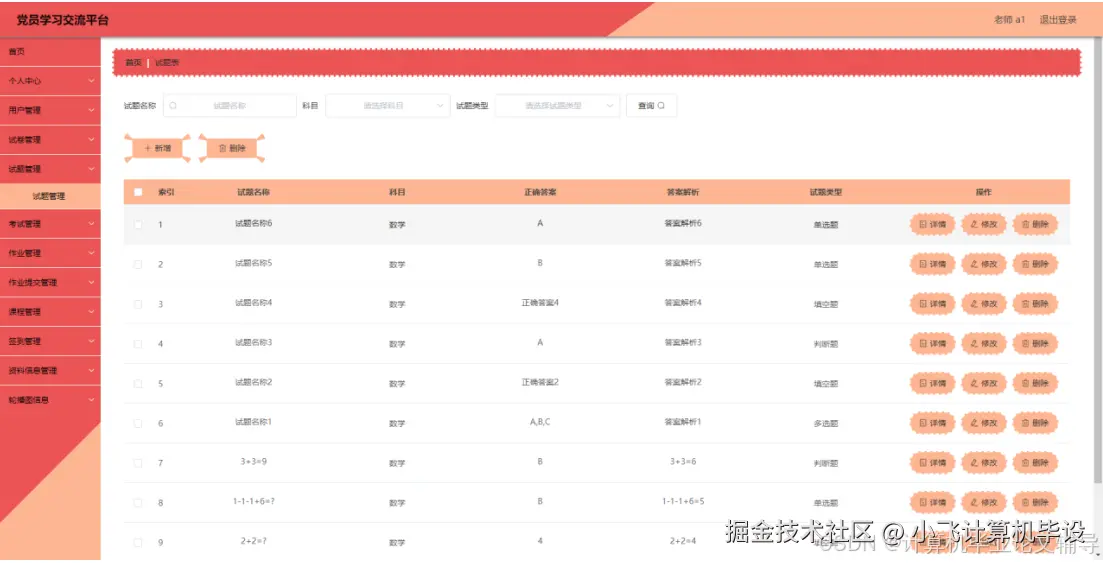The height and width of the screenshot is (563, 1103).
Task: Tick the 2+2=? row checkbox
Action: 138,543
